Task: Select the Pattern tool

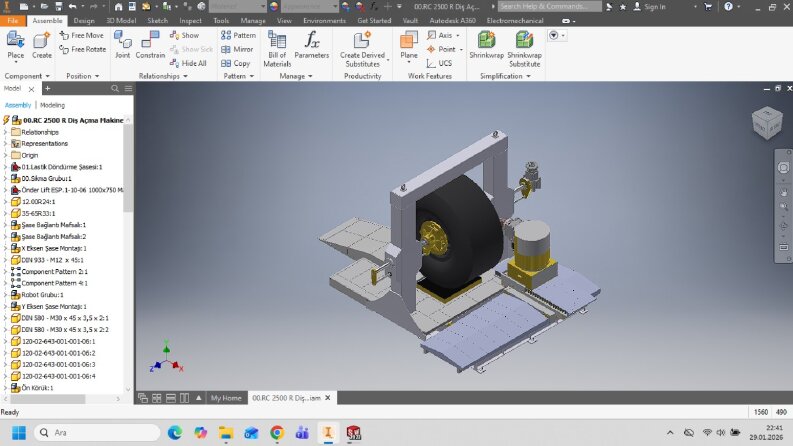Action: (238, 35)
